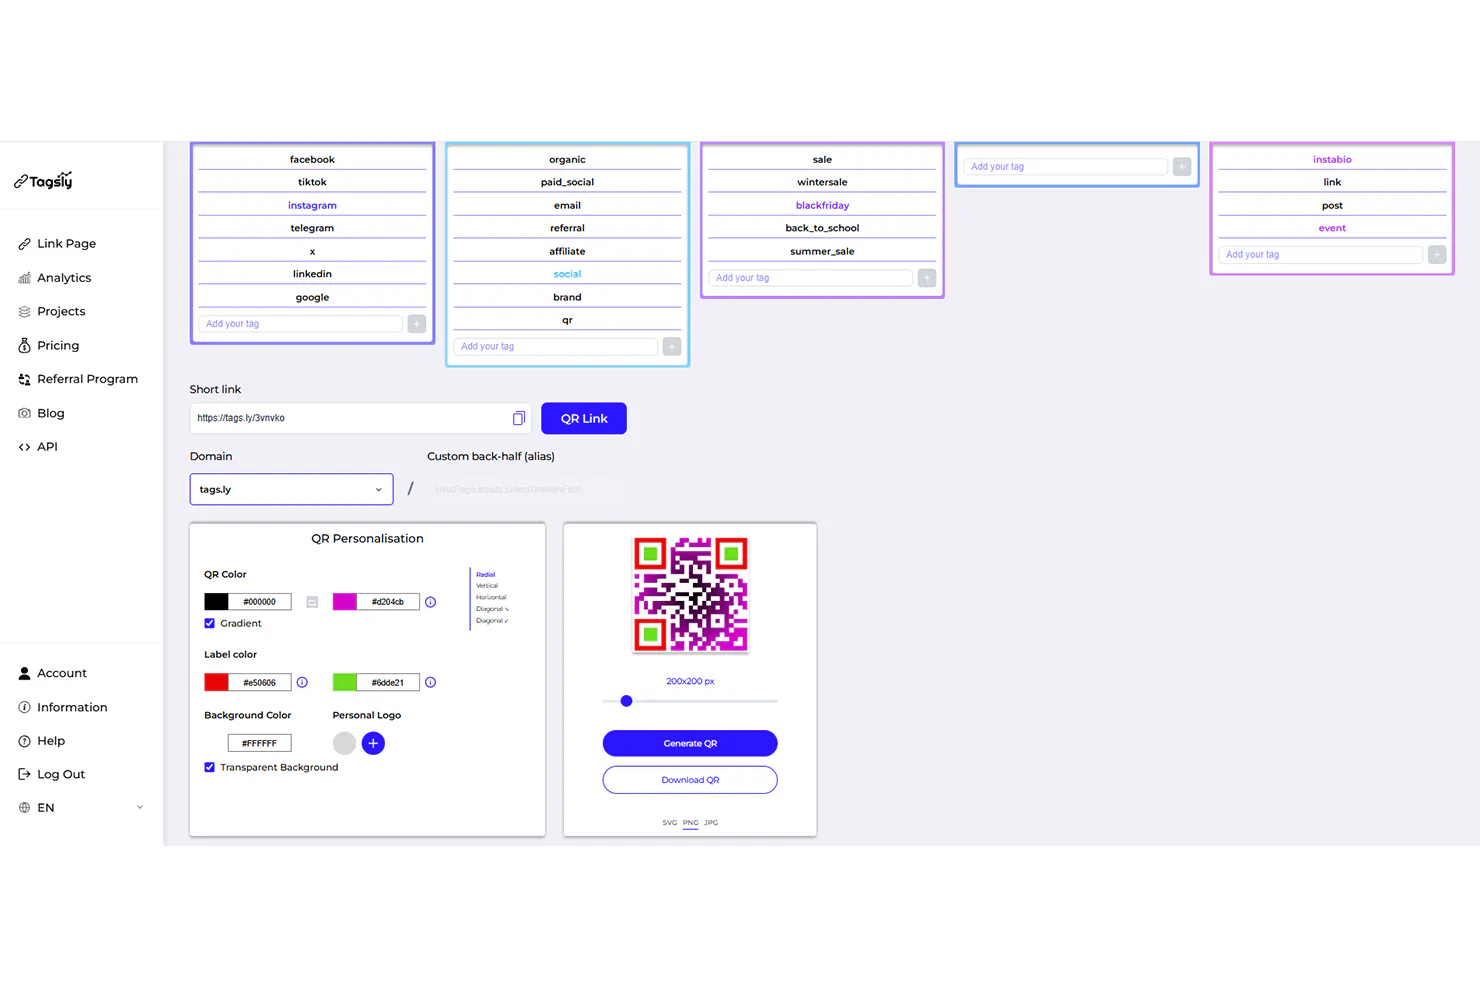Toggle the blackfriday tag
The width and height of the screenshot is (1480, 987).
pos(822,206)
